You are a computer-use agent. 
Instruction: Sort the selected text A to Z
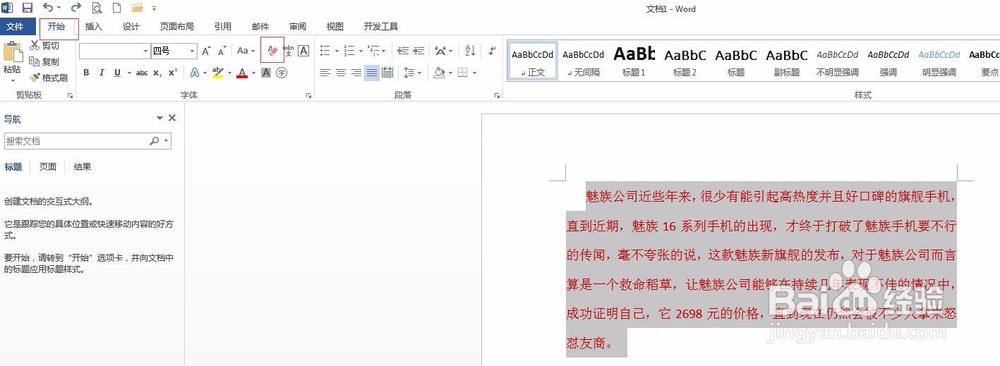point(470,50)
